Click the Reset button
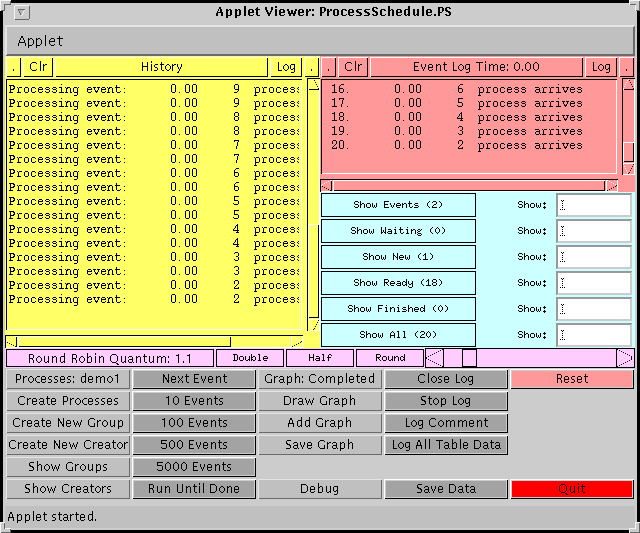The image size is (640, 533). [572, 379]
